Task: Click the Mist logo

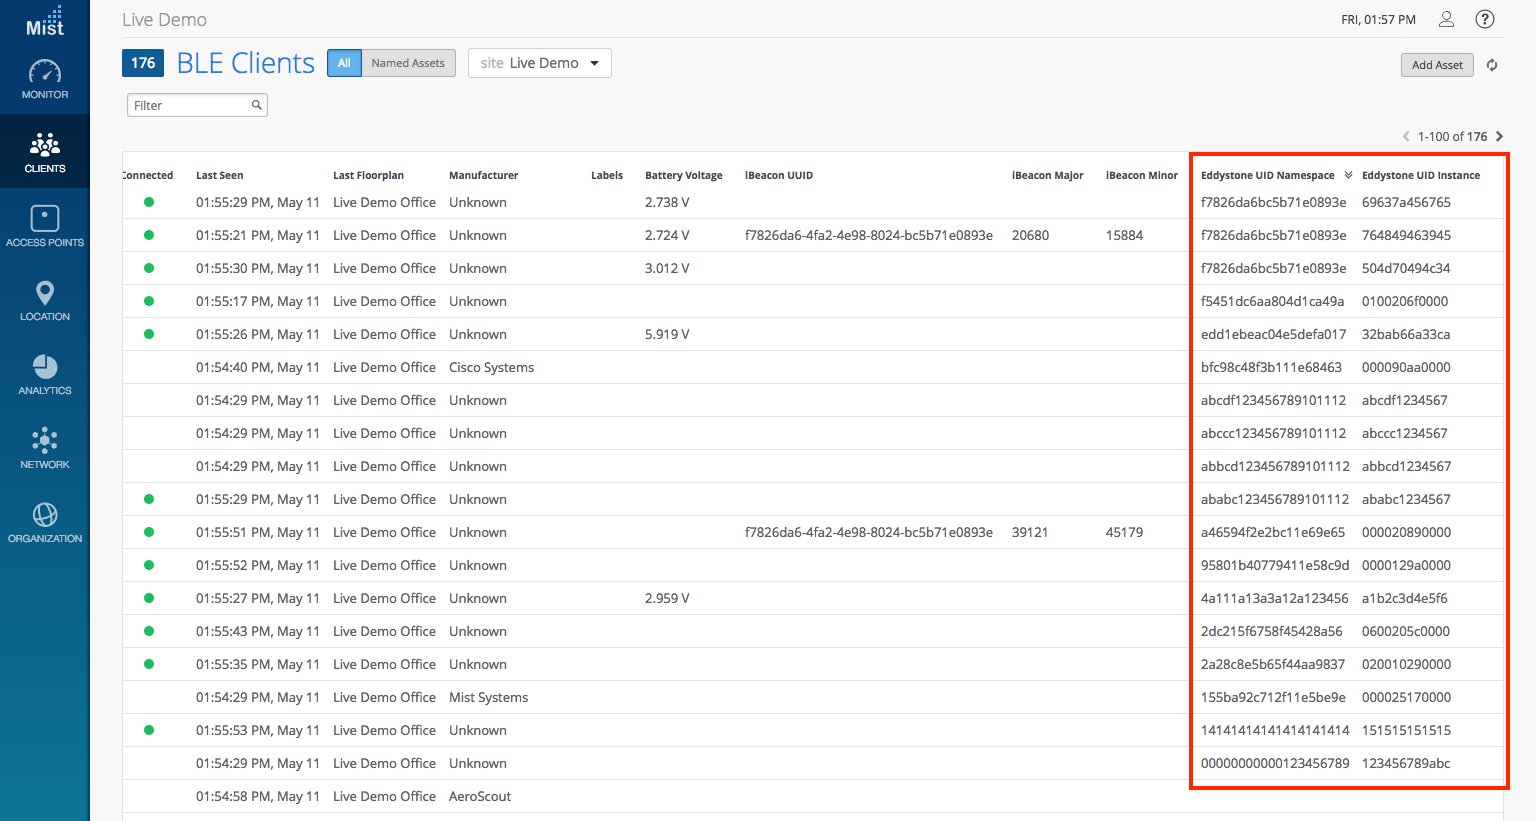Action: tap(45, 21)
